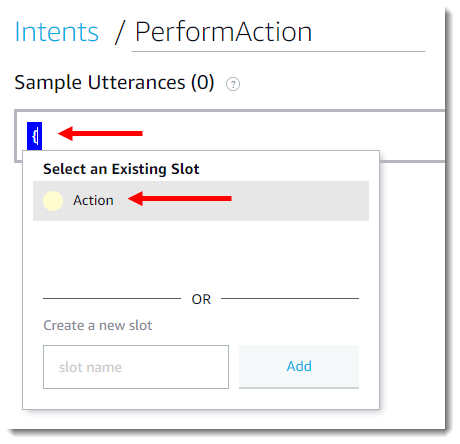Click the Create a new slot label
460x444 pixels.
click(x=98, y=325)
